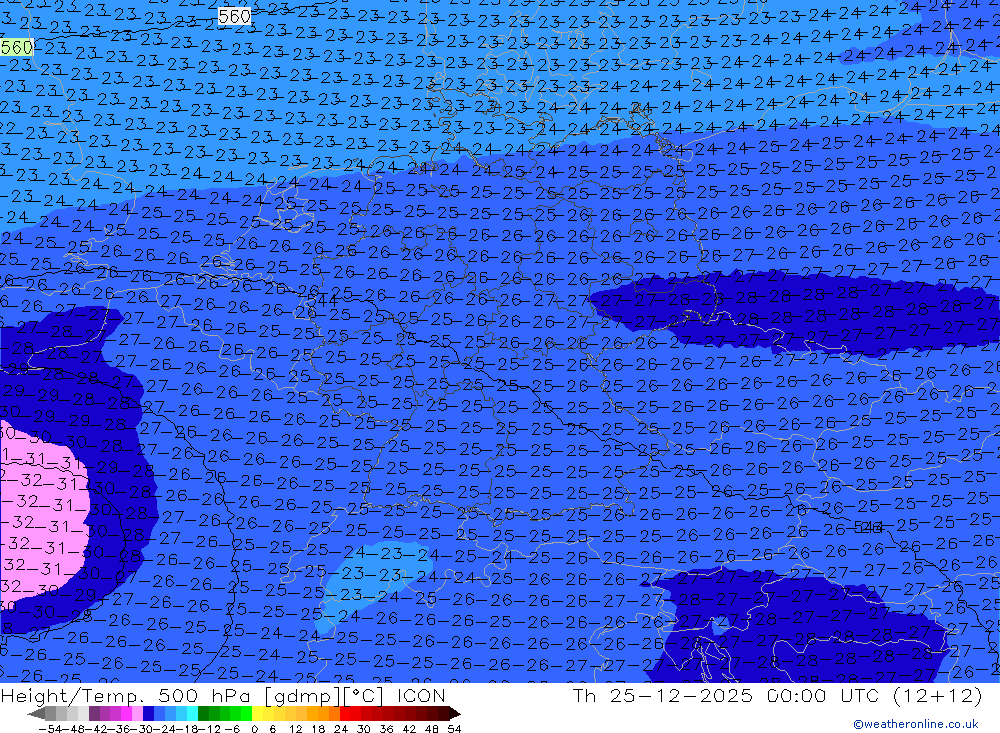Image resolution: width=1000 pixels, height=733 pixels.
Task: Click the "-30" legend value
Action: click(143, 729)
